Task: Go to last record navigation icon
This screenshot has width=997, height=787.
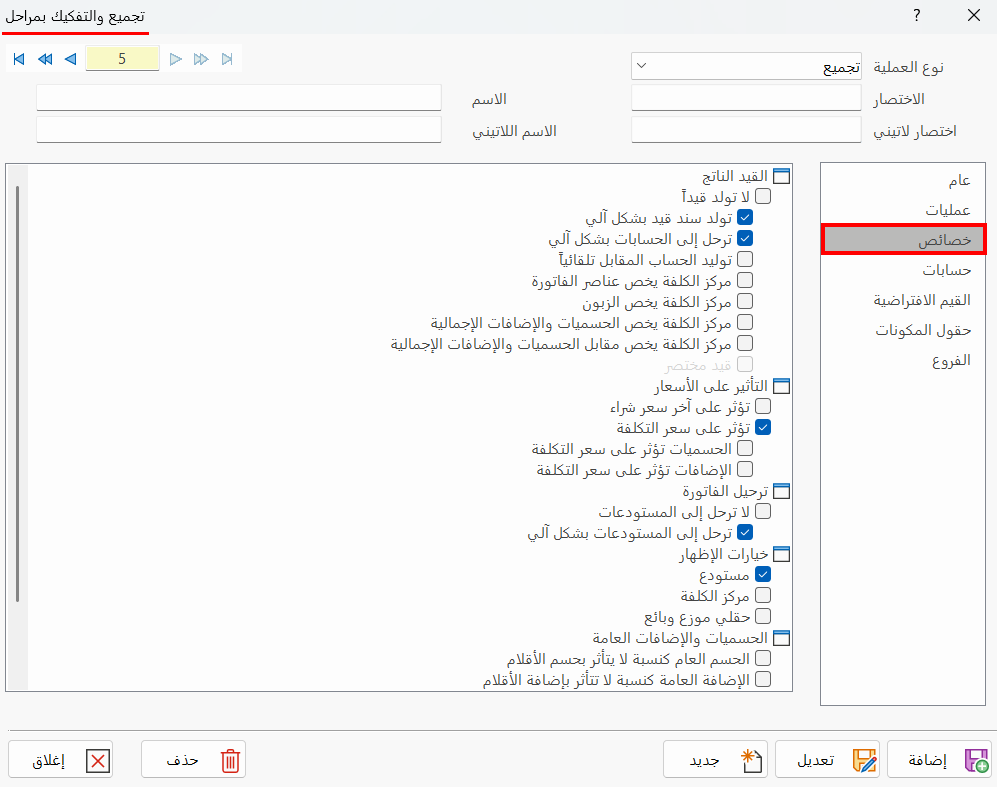Action: [x=227, y=59]
